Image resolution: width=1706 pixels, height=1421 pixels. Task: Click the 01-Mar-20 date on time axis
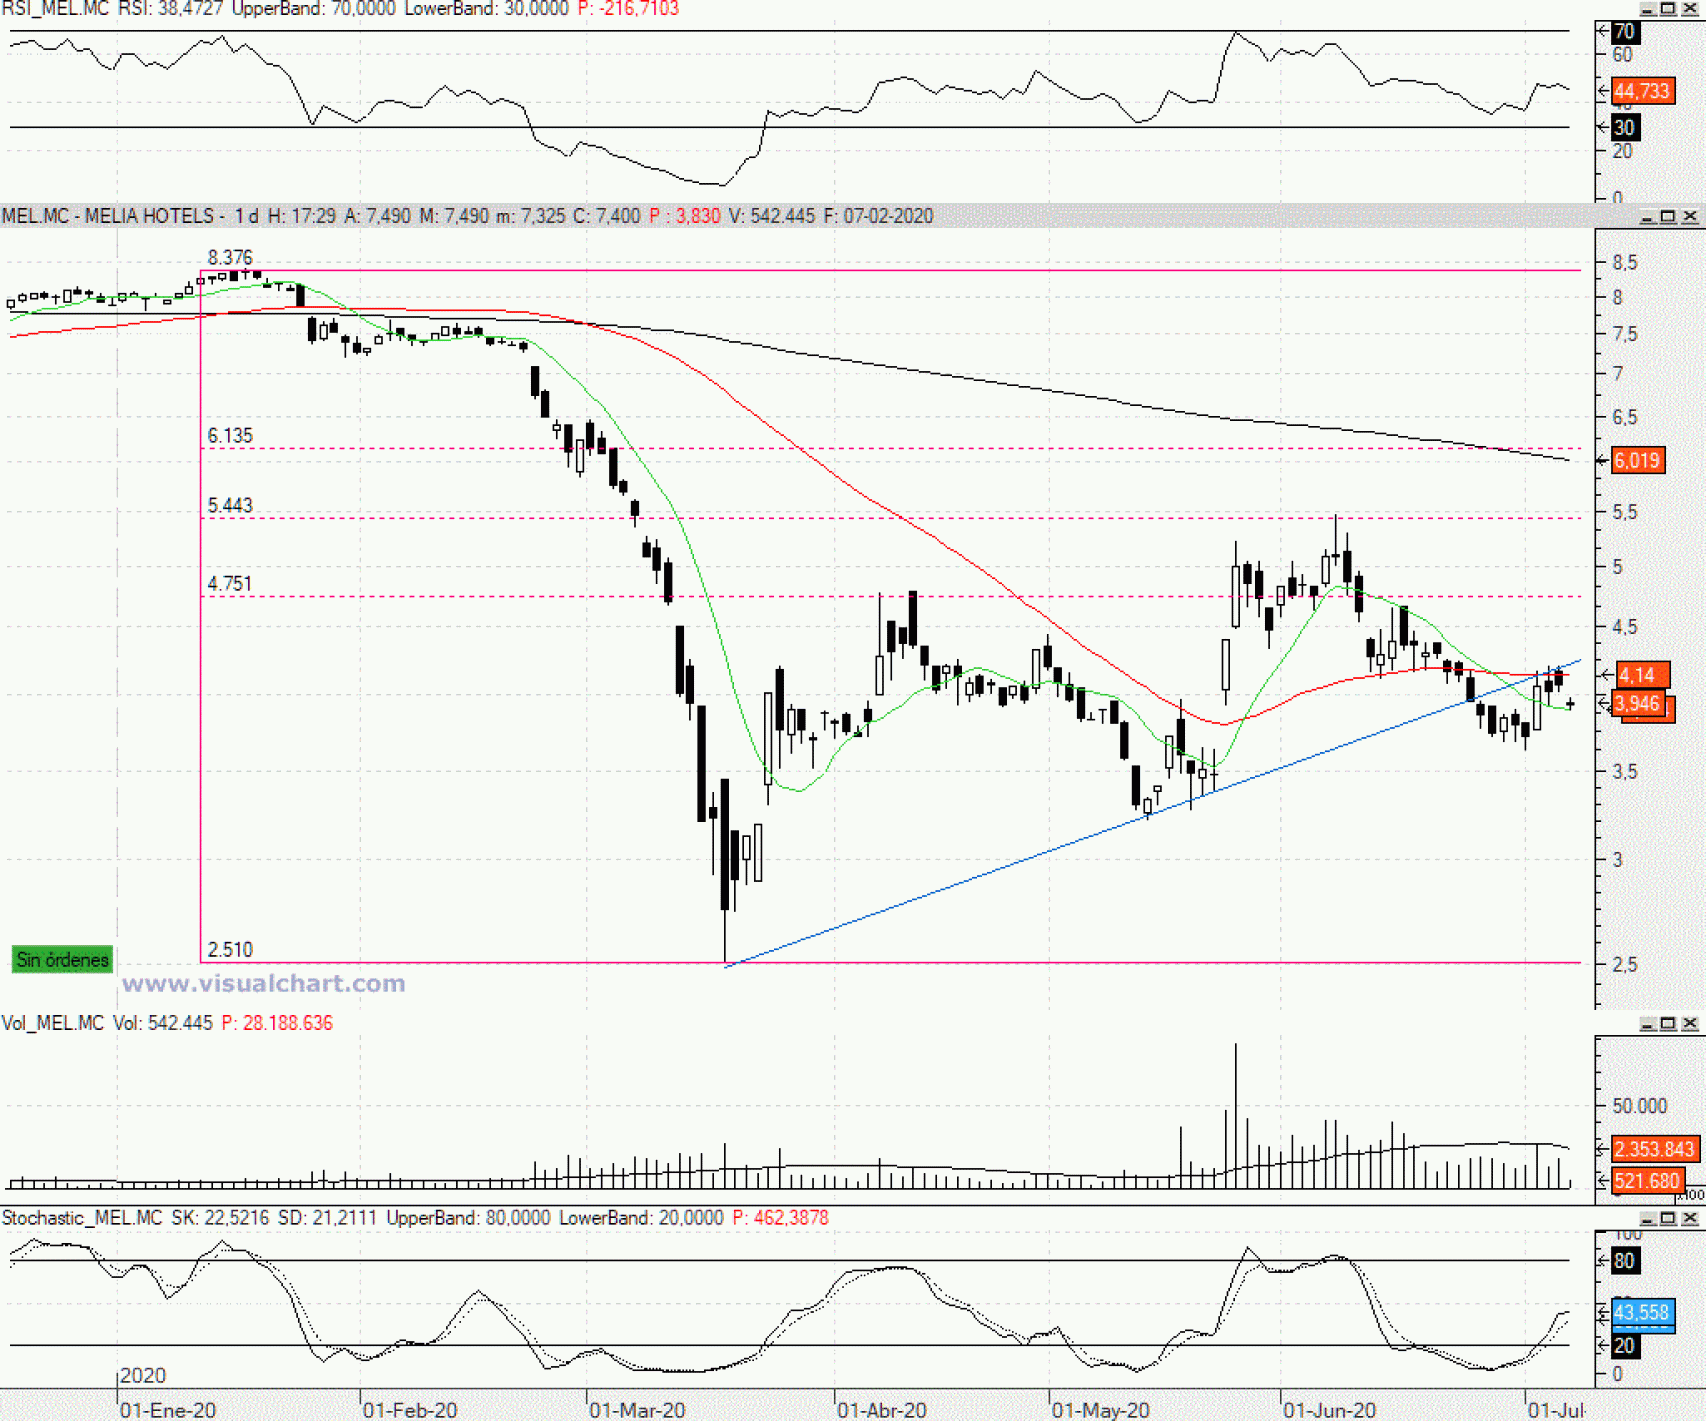(637, 1410)
